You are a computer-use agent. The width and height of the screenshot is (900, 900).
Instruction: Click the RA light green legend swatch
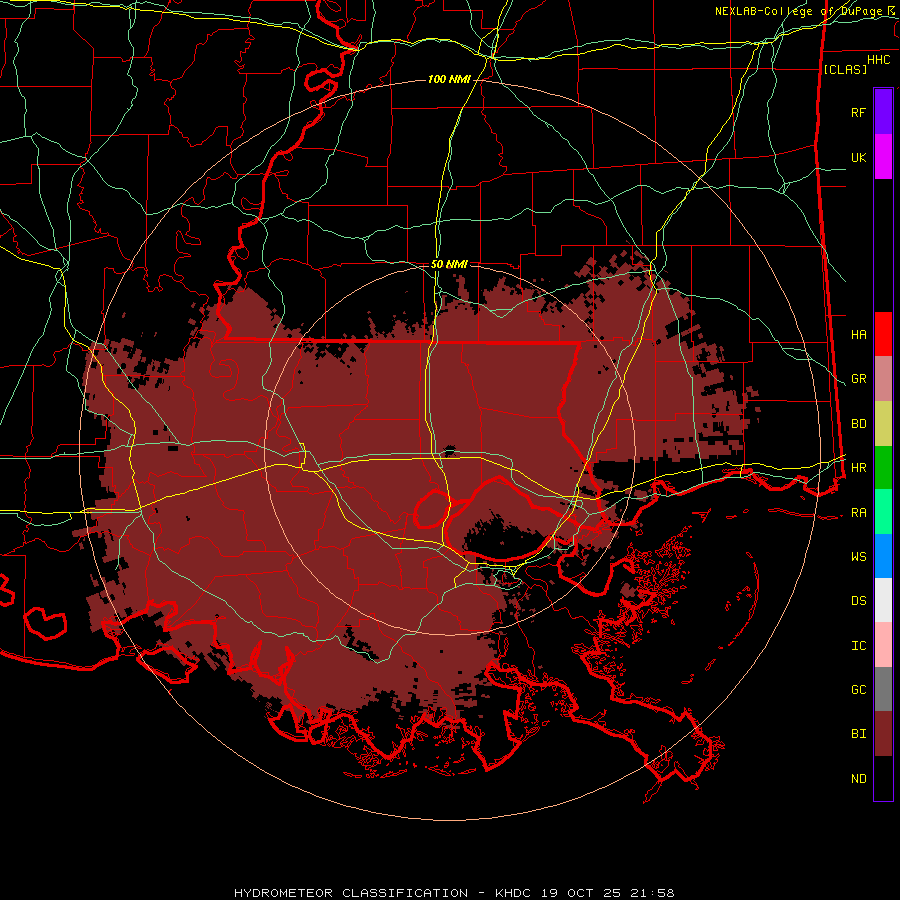click(x=883, y=512)
